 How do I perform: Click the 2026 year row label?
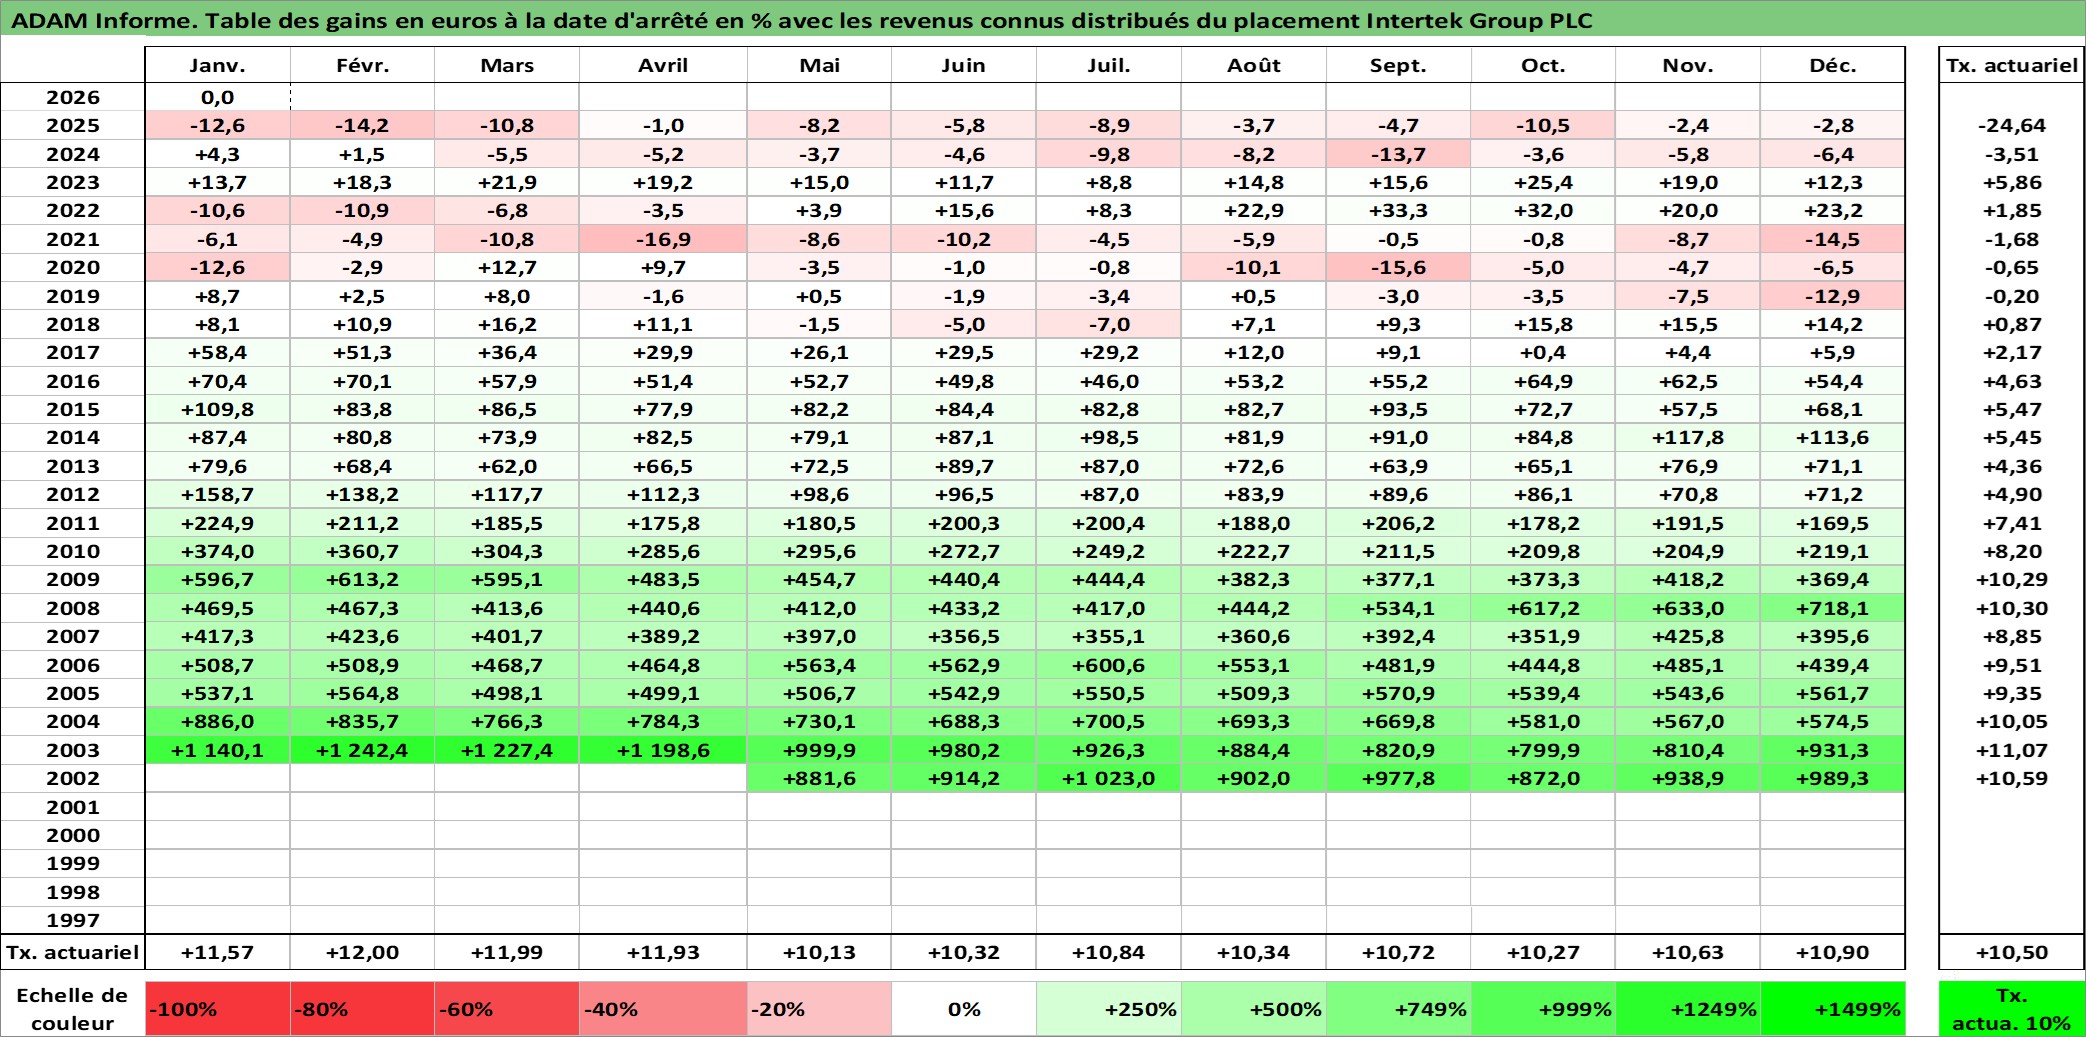tap(73, 97)
